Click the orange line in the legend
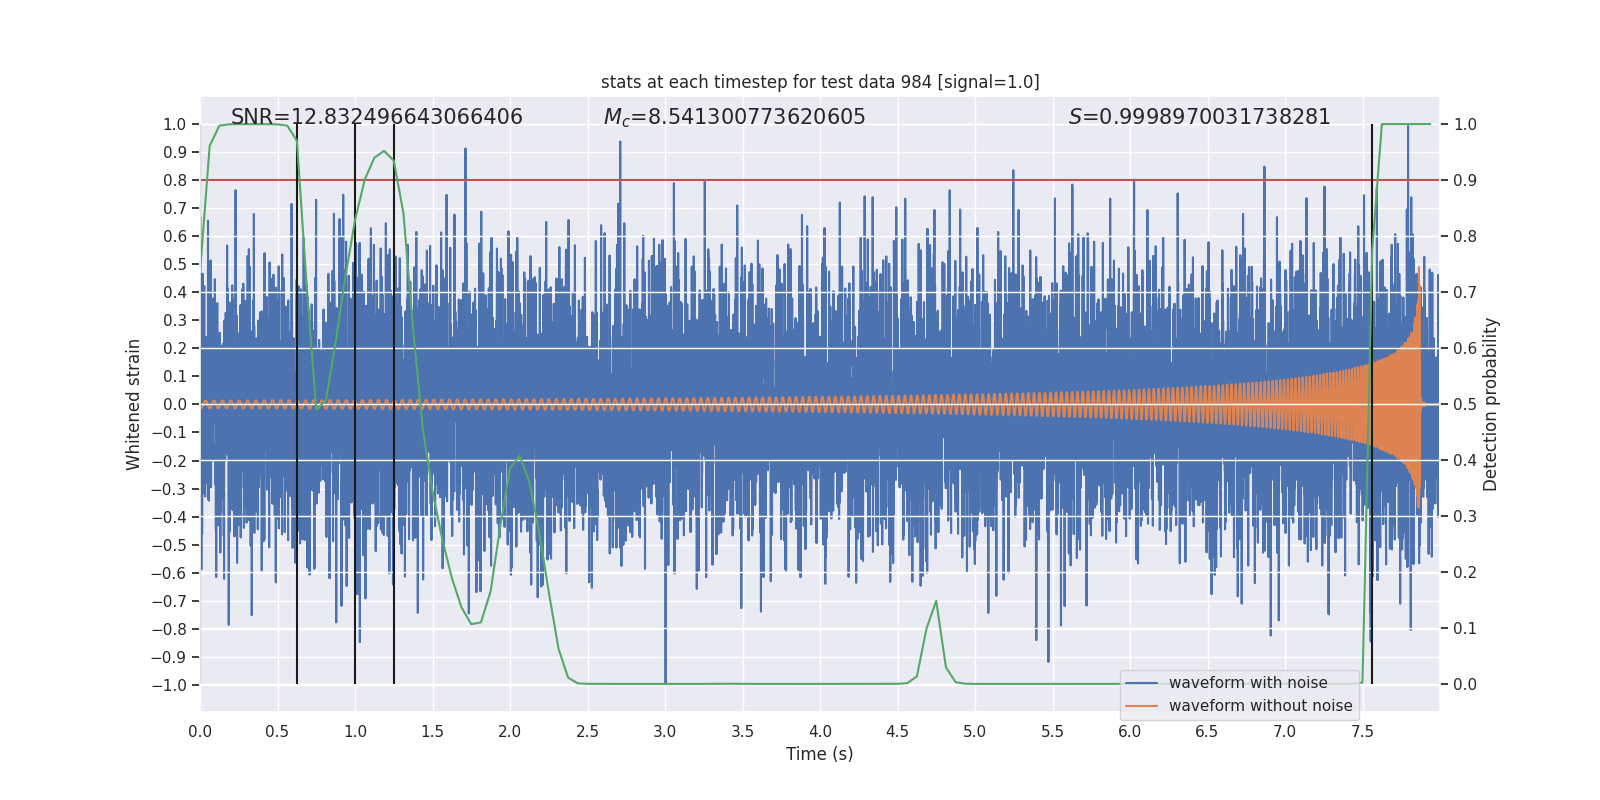The height and width of the screenshot is (800, 1600). pos(1142,706)
